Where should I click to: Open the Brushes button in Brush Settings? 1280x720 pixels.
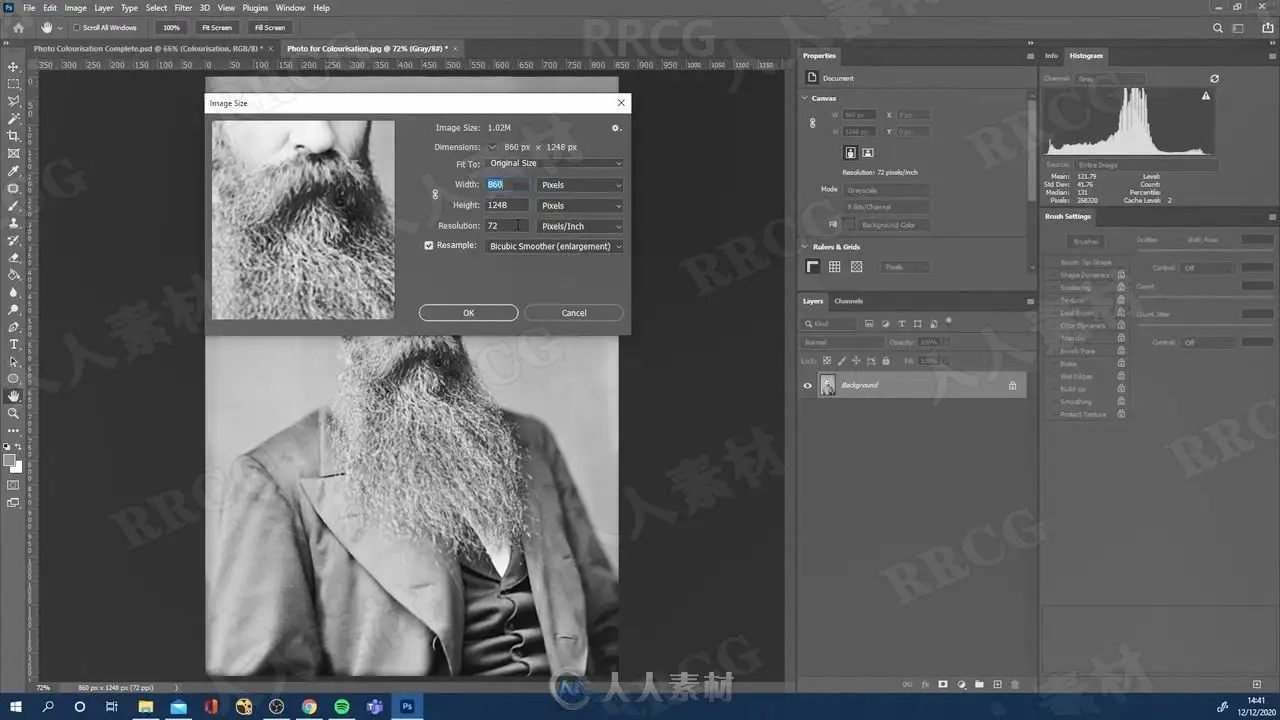[x=1086, y=241]
